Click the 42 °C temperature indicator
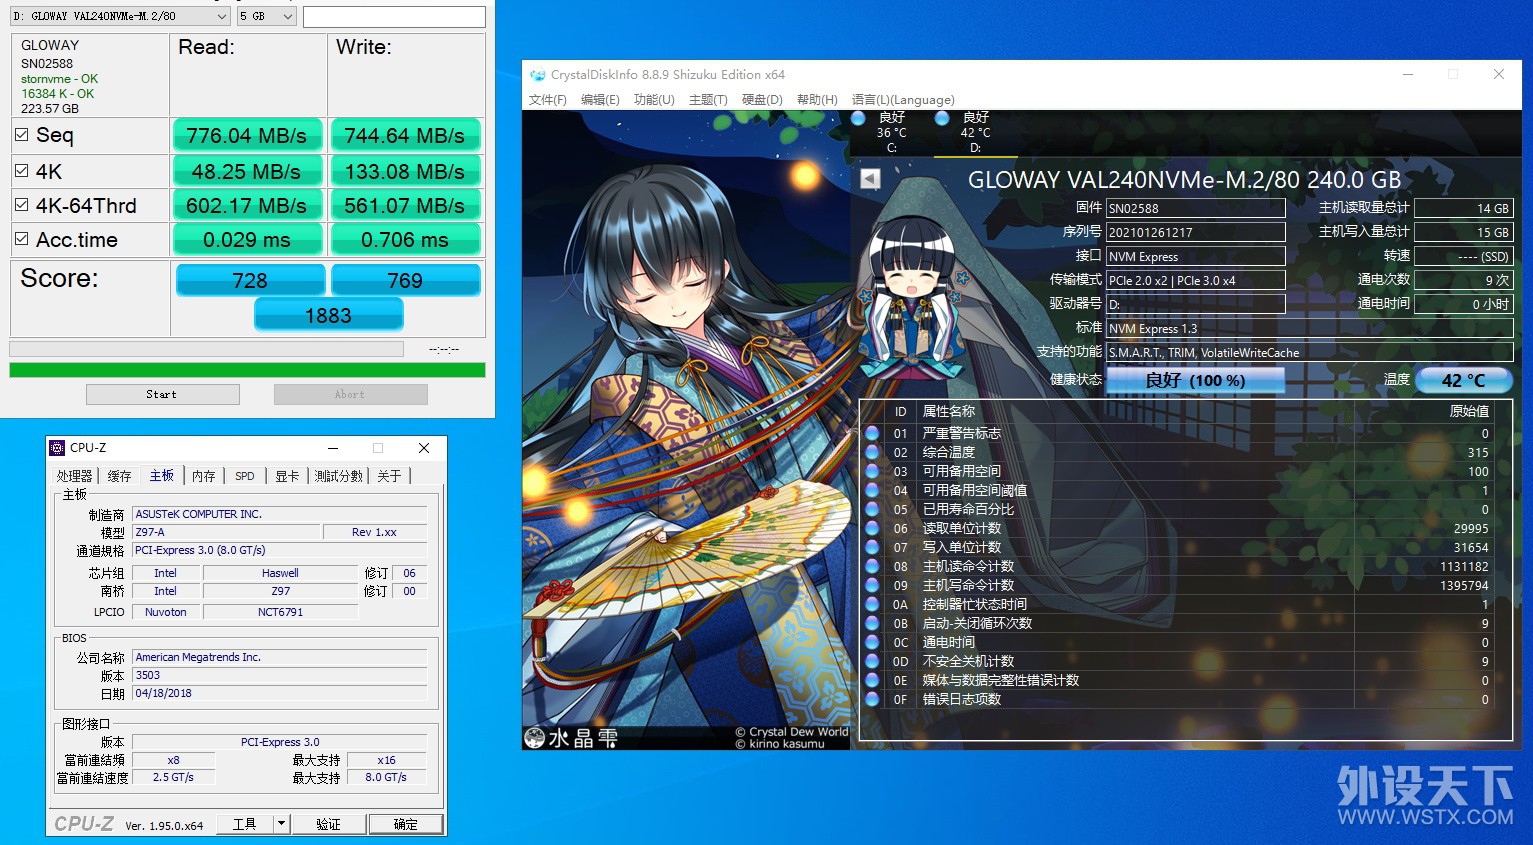The width and height of the screenshot is (1533, 845). [x=1464, y=380]
